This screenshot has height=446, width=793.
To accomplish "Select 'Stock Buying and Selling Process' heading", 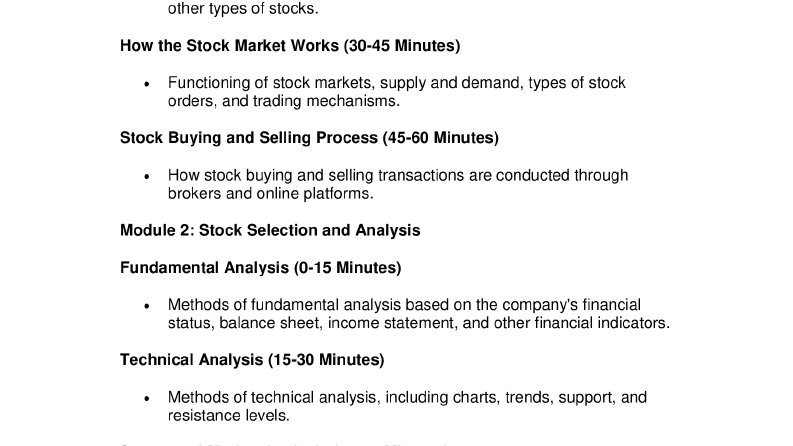I will point(309,138).
